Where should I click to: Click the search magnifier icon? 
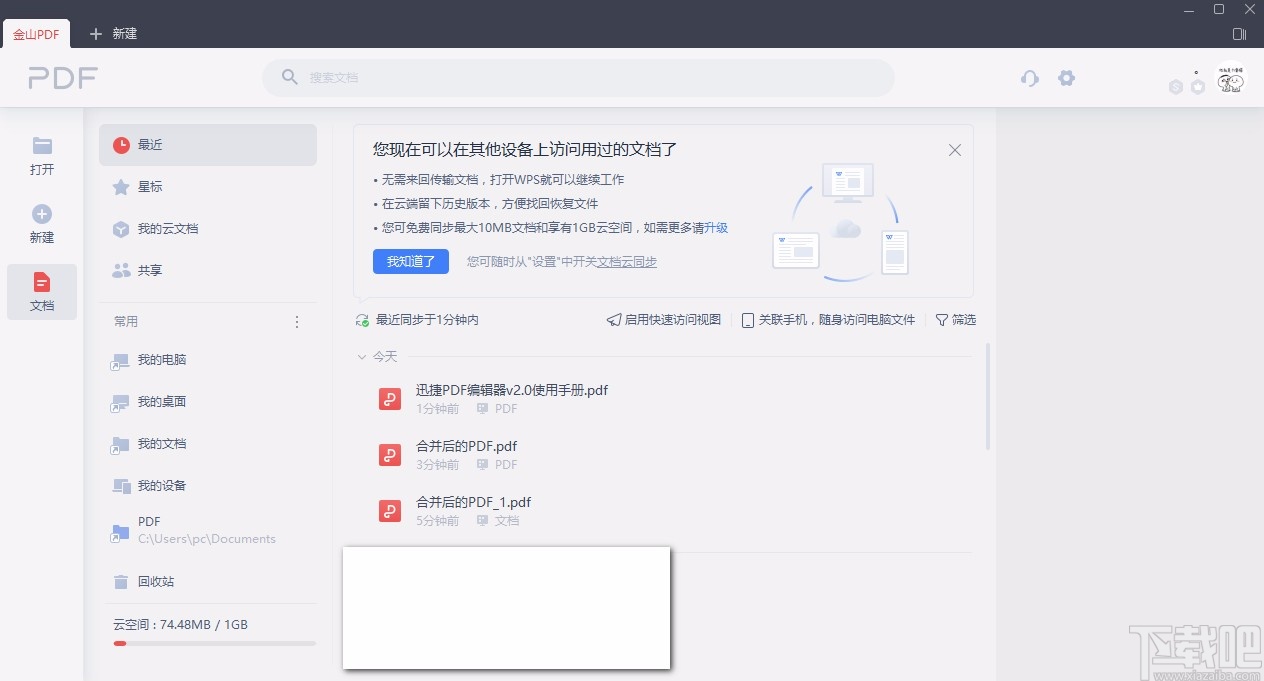[290, 77]
